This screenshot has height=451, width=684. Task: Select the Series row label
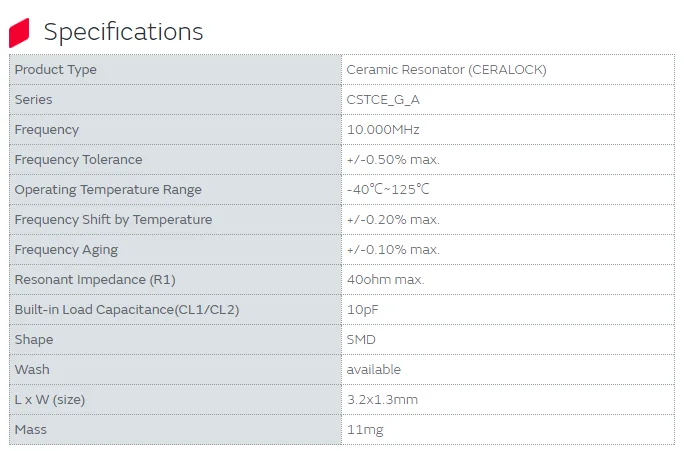[x=34, y=100]
